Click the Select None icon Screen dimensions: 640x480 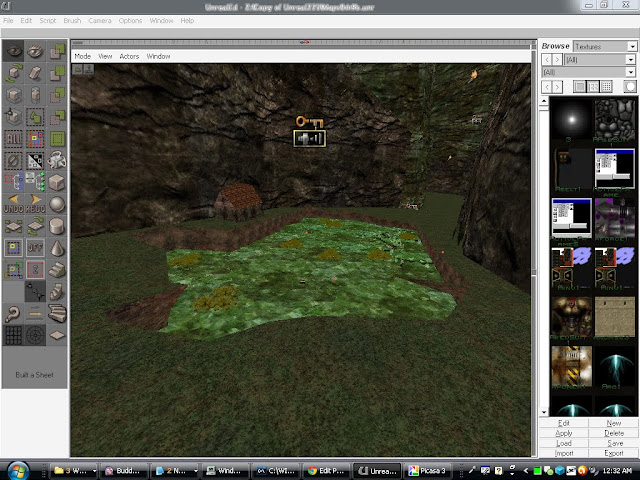pyautogui.click(x=13, y=161)
